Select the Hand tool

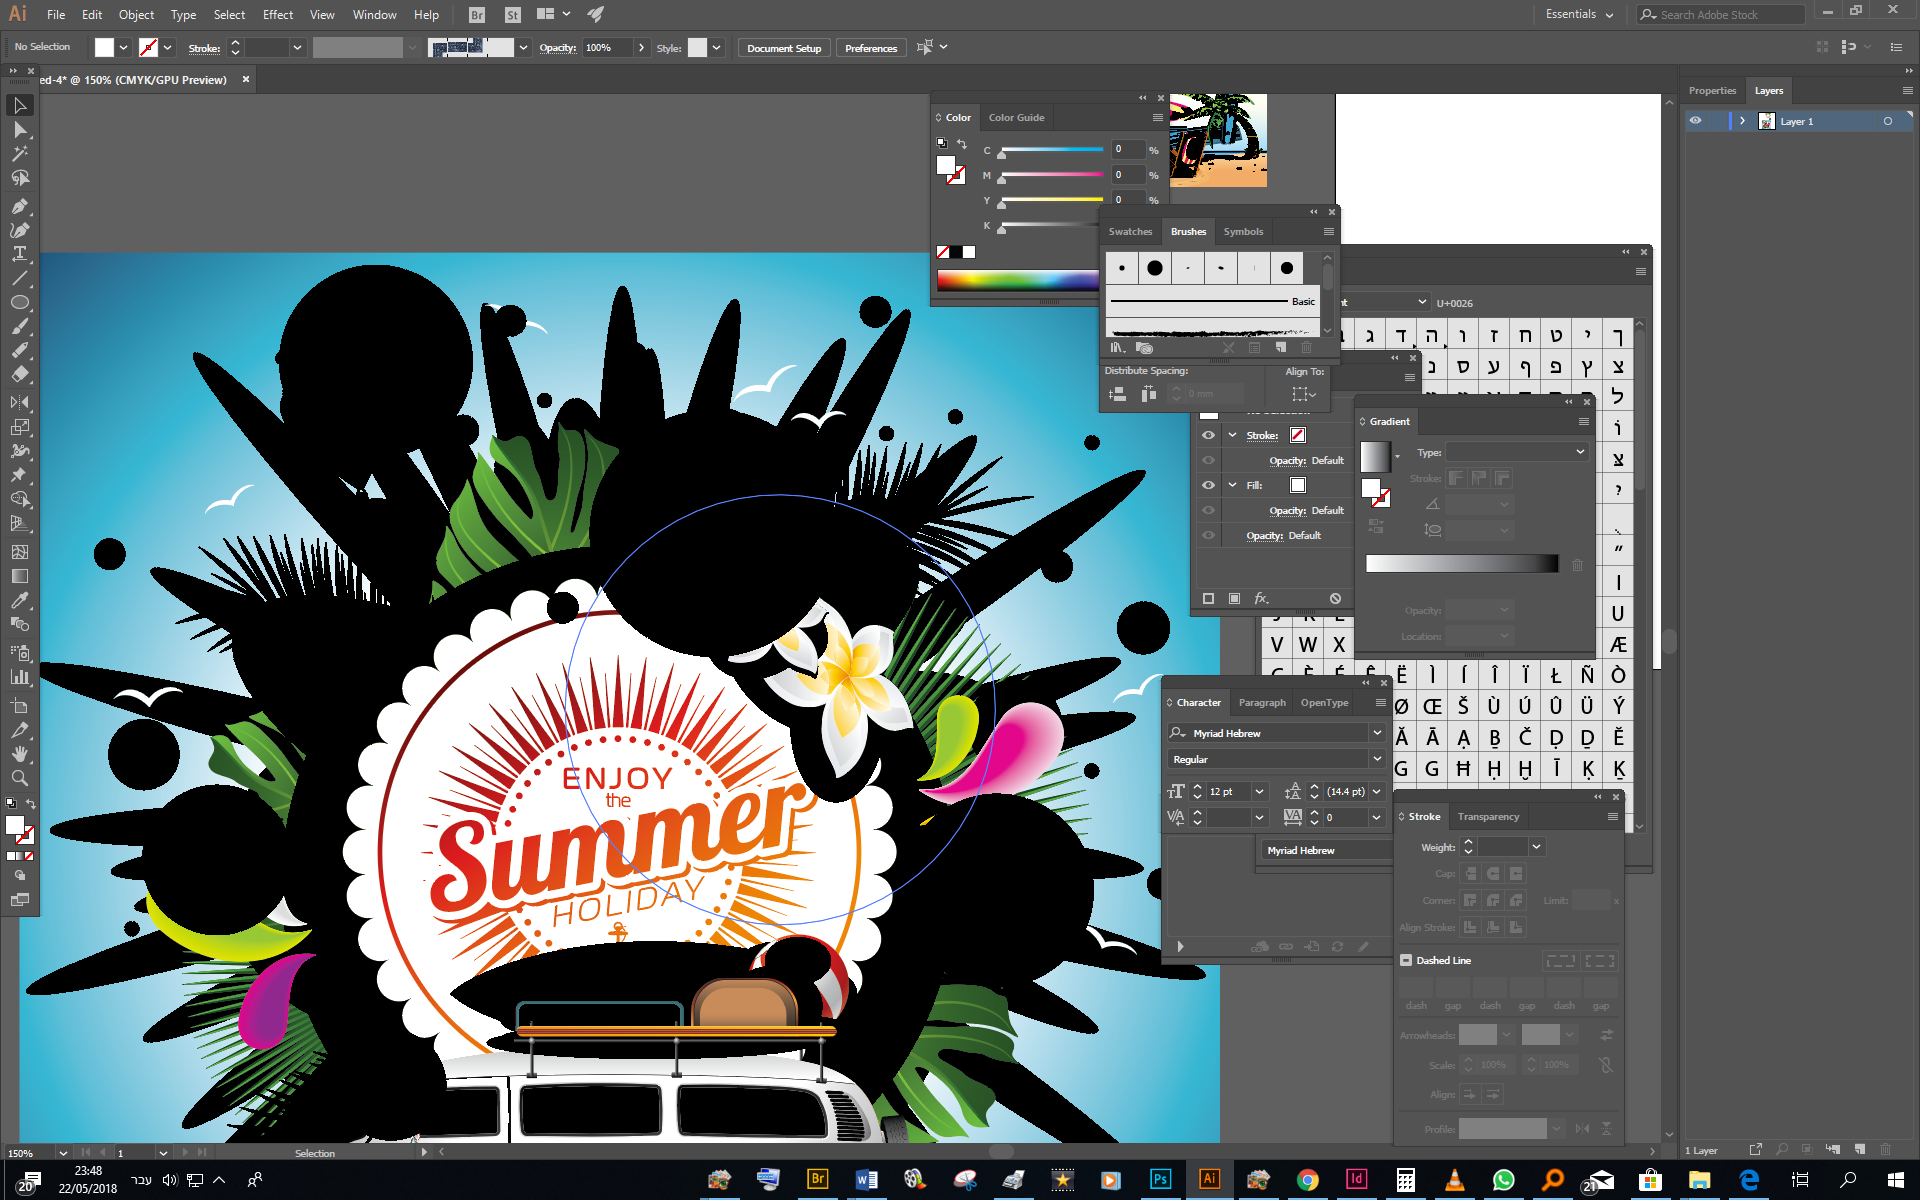pos(19,754)
